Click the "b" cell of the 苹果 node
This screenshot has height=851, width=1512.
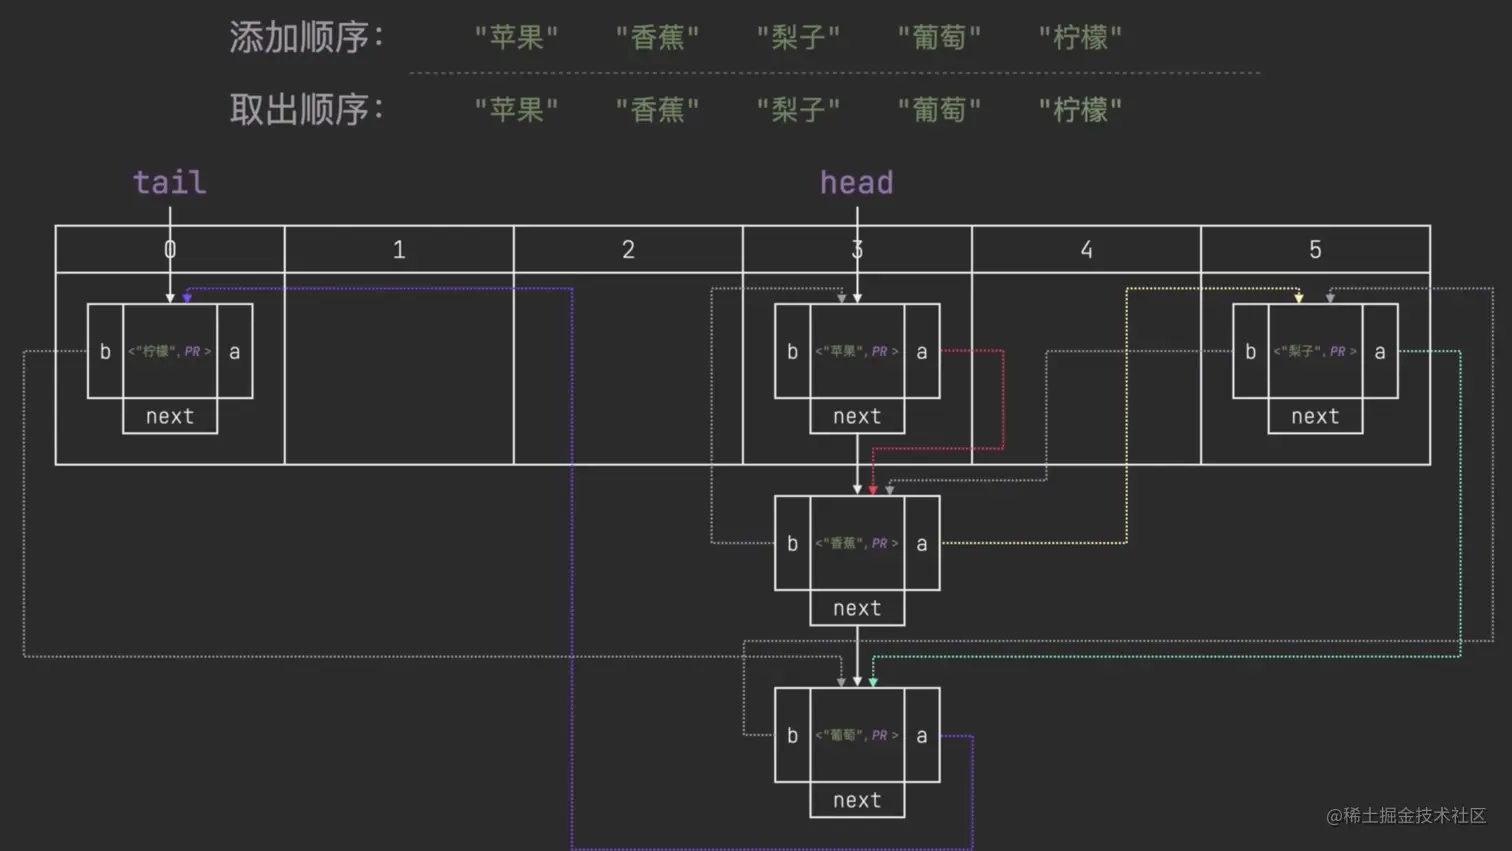click(792, 351)
